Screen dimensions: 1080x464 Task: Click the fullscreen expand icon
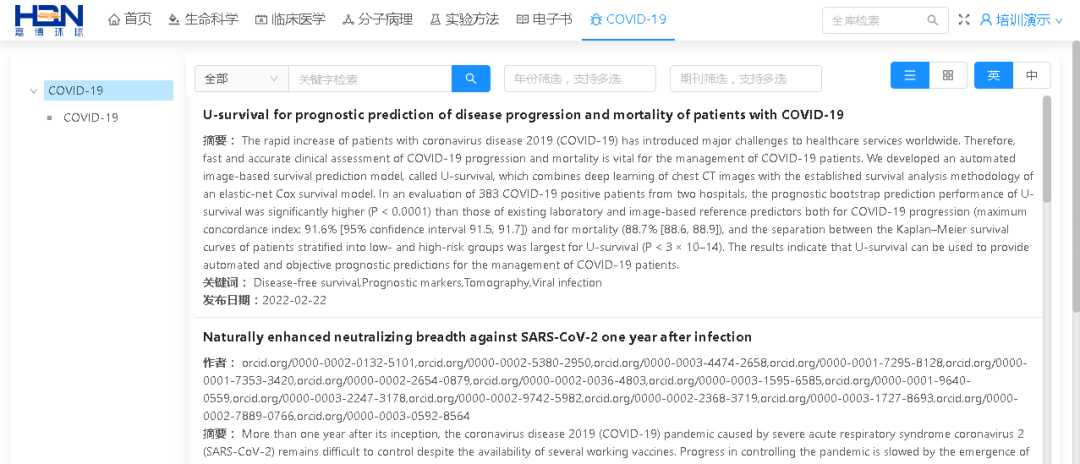click(964, 20)
